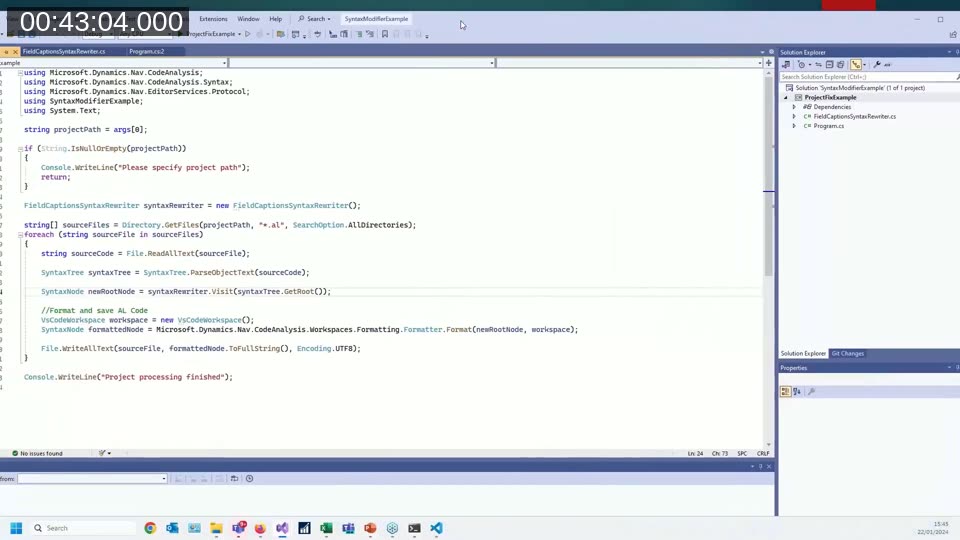960x540 pixels.
Task: Click the Search box in title bar
Action: click(x=314, y=19)
